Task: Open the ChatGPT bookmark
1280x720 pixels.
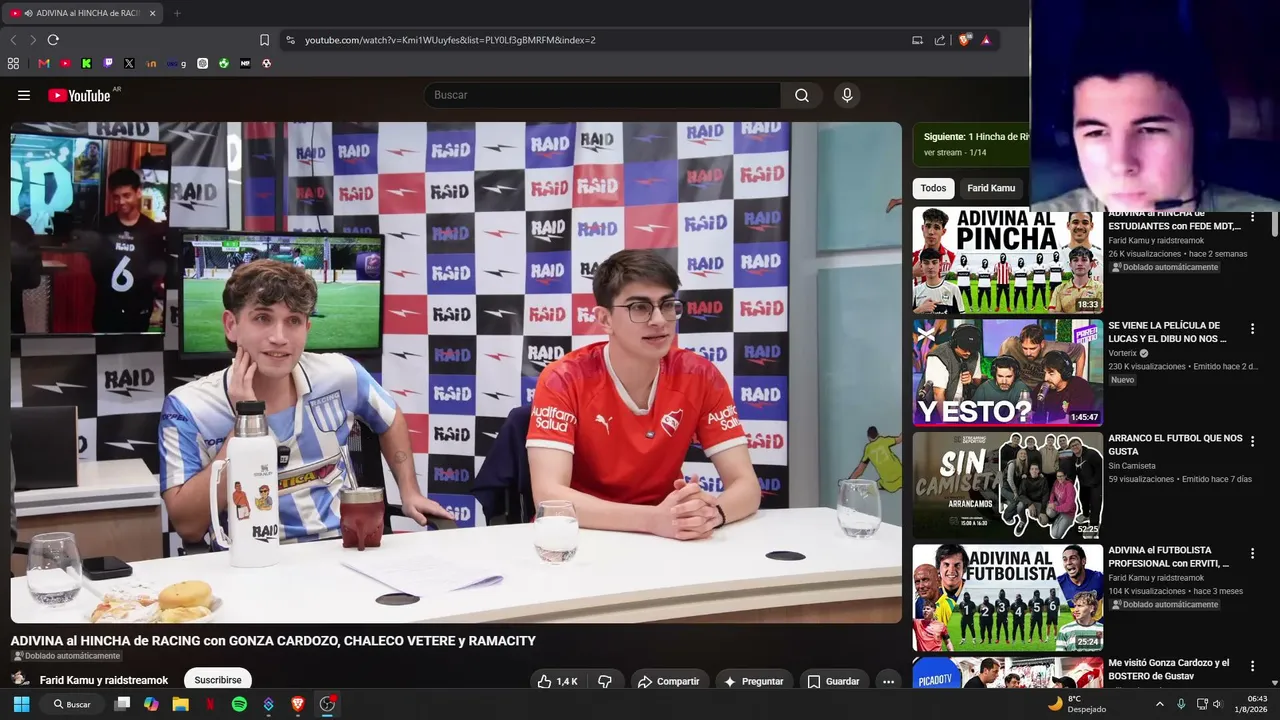Action: click(202, 63)
